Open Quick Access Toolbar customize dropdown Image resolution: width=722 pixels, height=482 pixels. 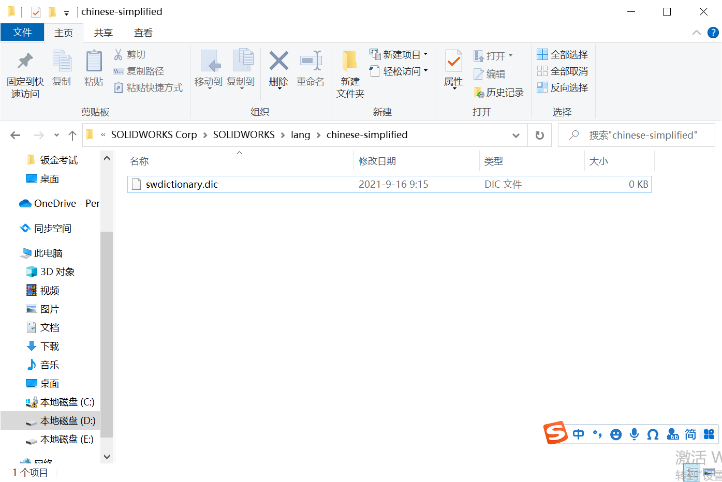pos(66,13)
